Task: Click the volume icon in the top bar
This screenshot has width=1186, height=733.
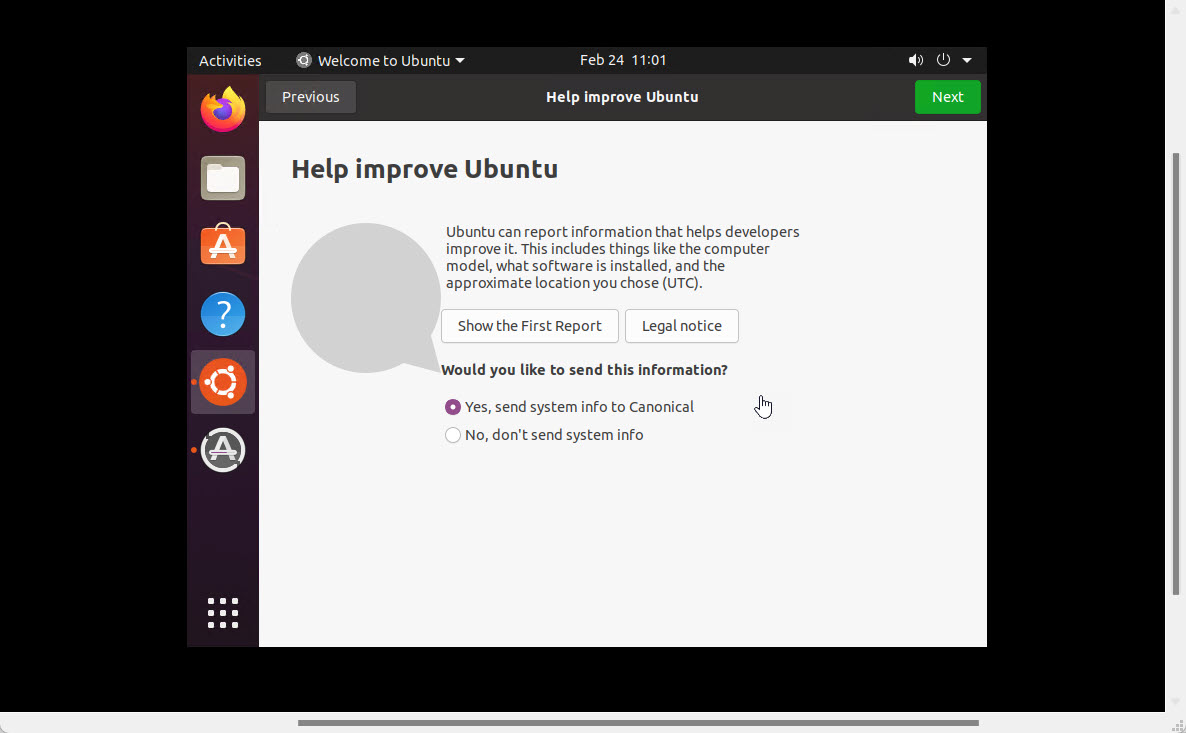Action: point(916,60)
